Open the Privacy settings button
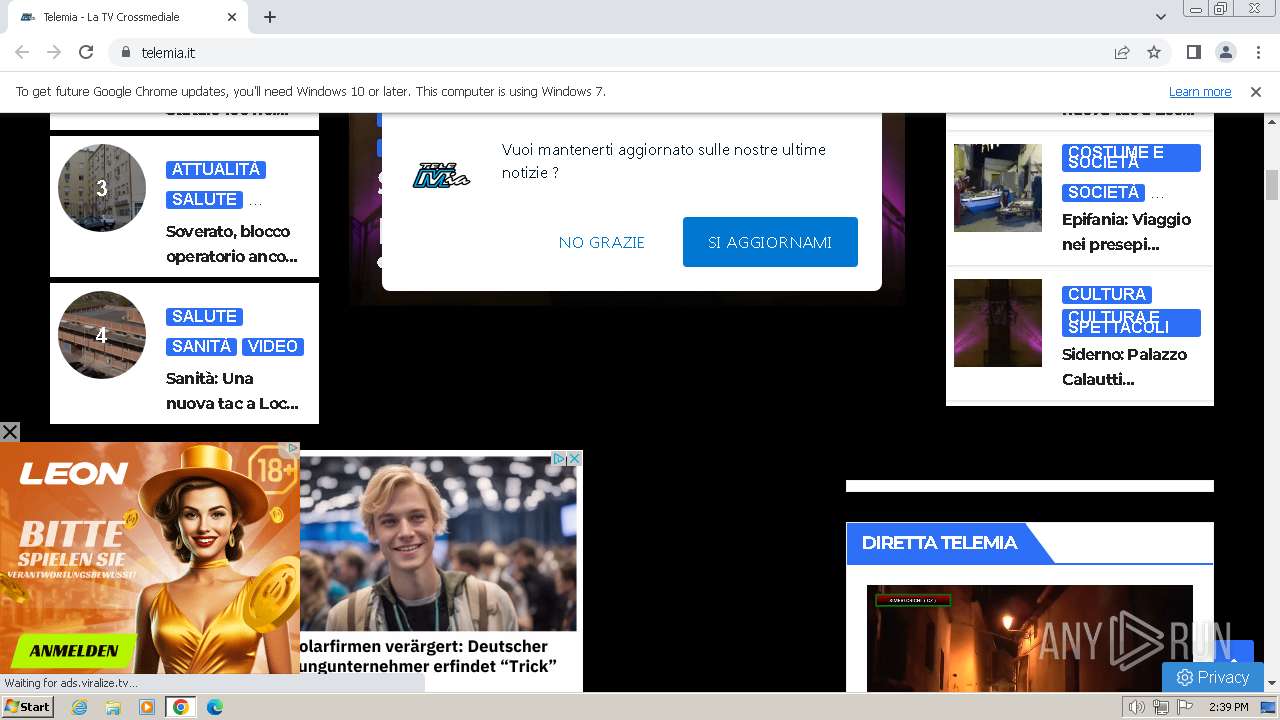Viewport: 1280px width, 720px height. 1213,677
